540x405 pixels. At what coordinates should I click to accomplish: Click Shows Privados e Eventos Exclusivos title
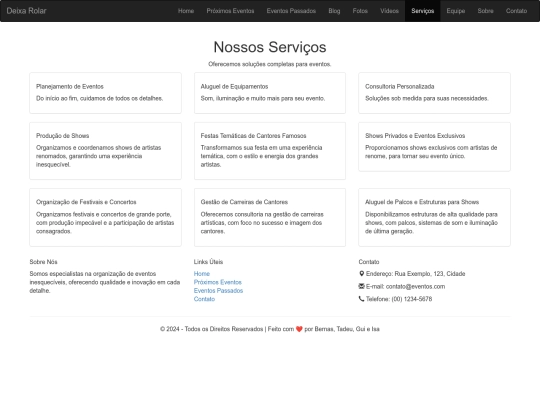[415, 136]
